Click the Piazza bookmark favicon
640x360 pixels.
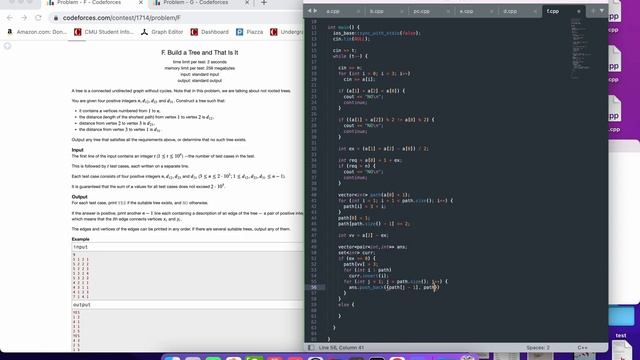click(x=240, y=32)
